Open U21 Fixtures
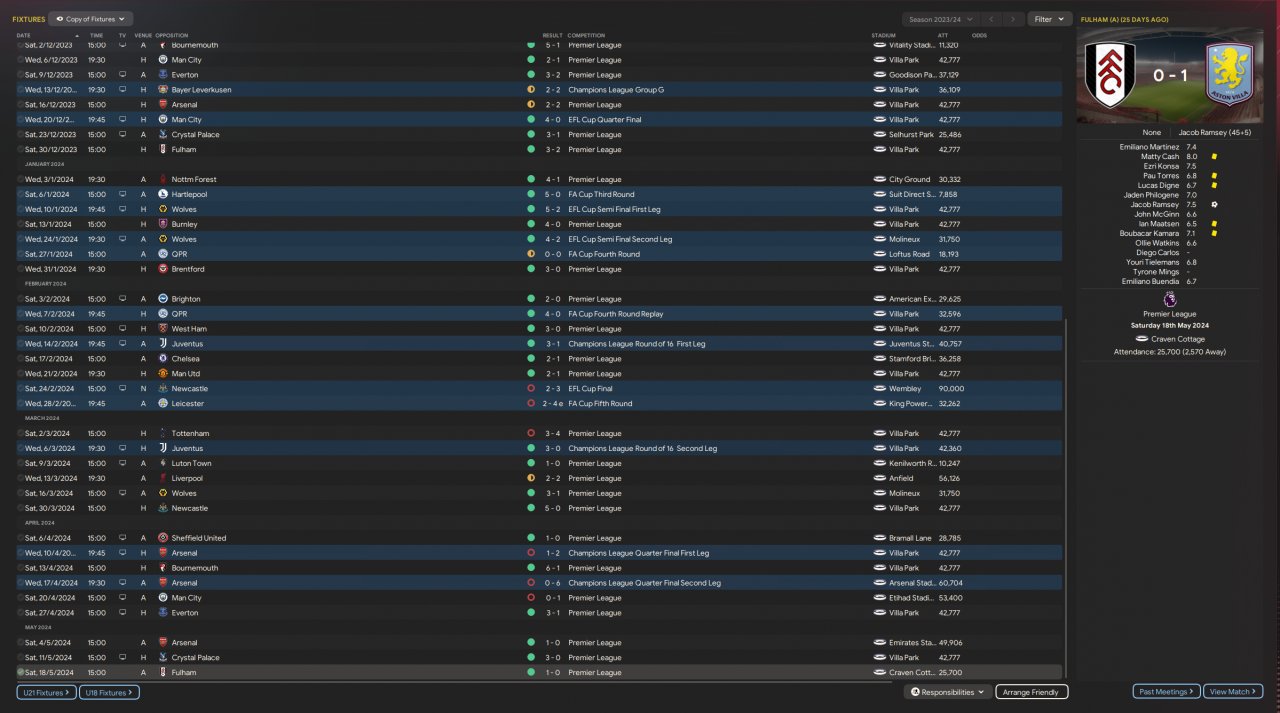 click(x=45, y=692)
